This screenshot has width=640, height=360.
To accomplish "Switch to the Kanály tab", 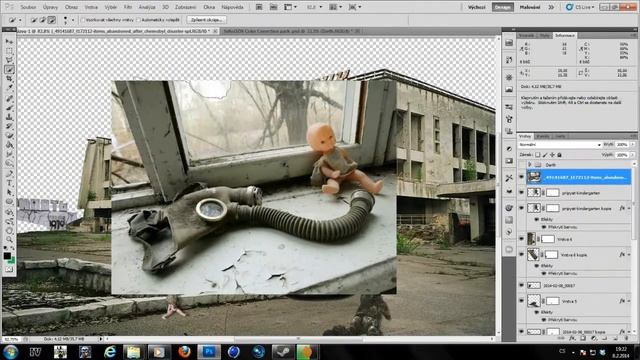I will (543, 136).
